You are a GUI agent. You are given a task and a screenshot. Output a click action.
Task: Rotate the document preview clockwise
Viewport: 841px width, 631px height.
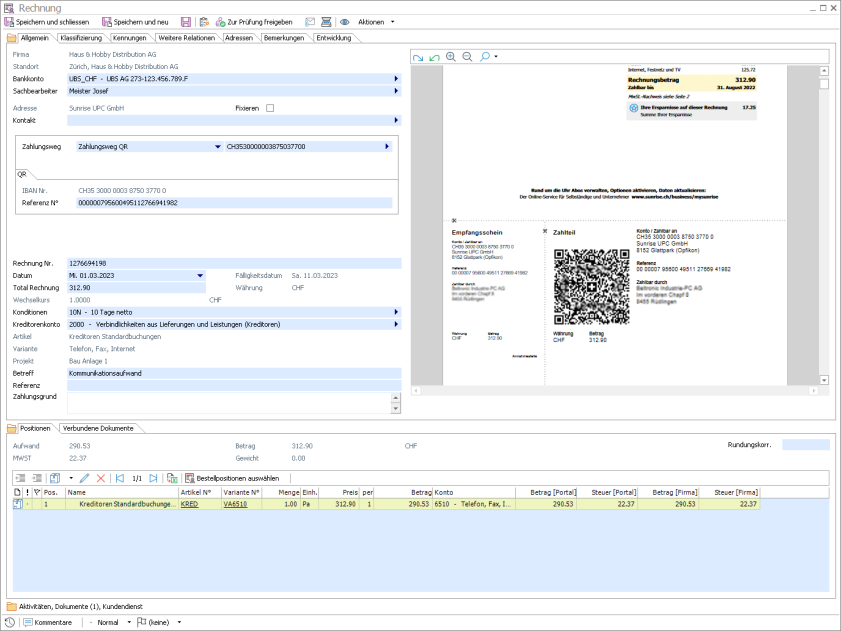(x=419, y=57)
